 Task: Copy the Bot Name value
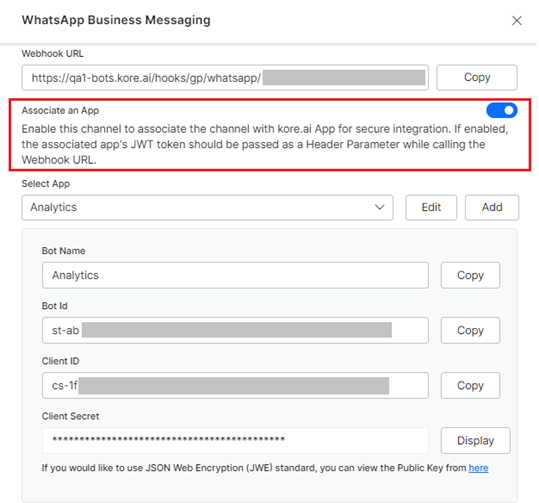click(x=470, y=275)
